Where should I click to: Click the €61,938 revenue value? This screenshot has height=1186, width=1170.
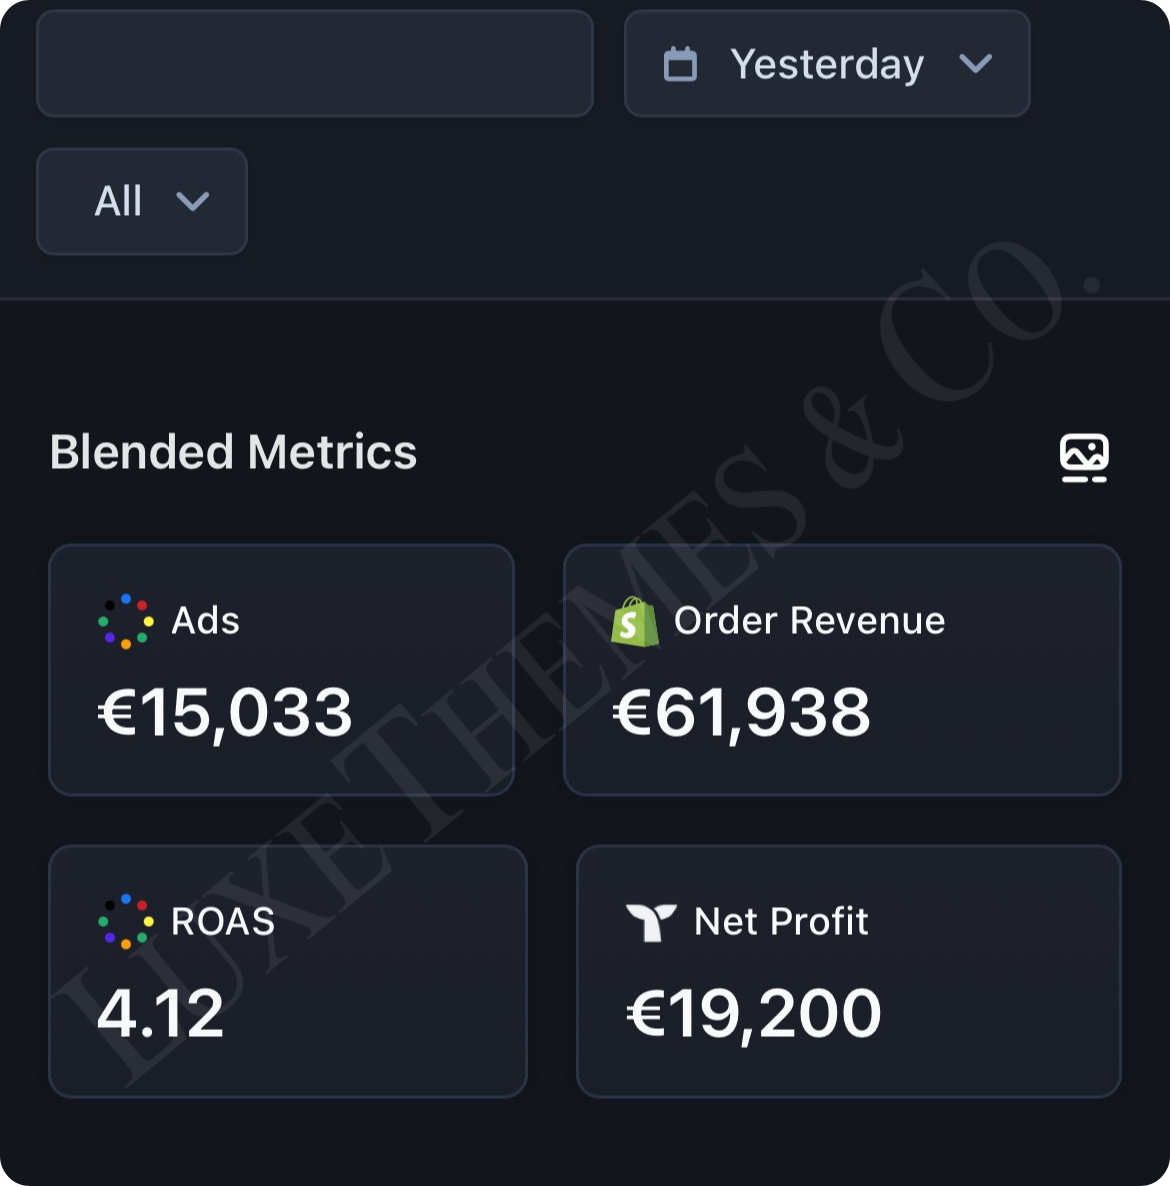point(741,713)
